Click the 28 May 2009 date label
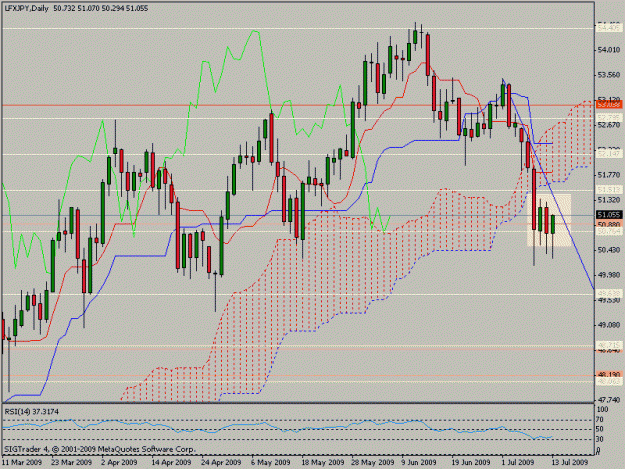The width and height of the screenshot is (625, 469). 372,462
